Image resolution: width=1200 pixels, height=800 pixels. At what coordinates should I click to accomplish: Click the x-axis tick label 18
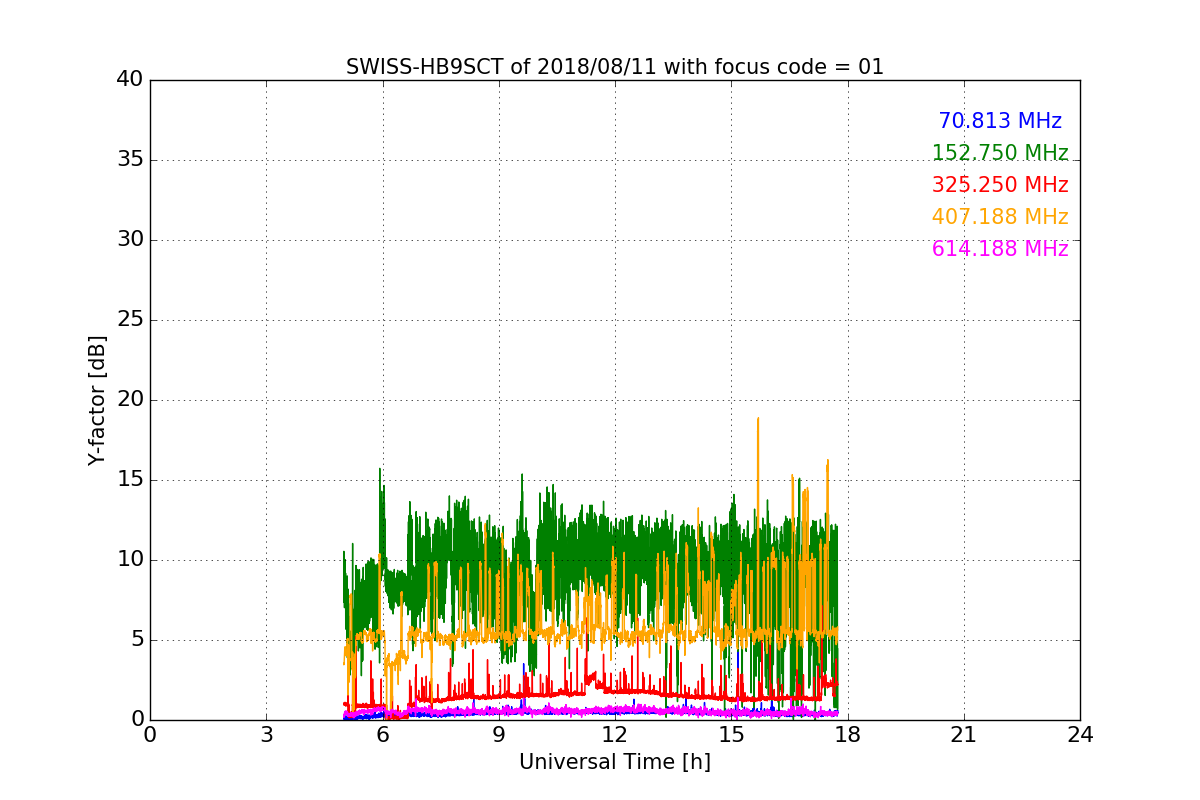848,735
